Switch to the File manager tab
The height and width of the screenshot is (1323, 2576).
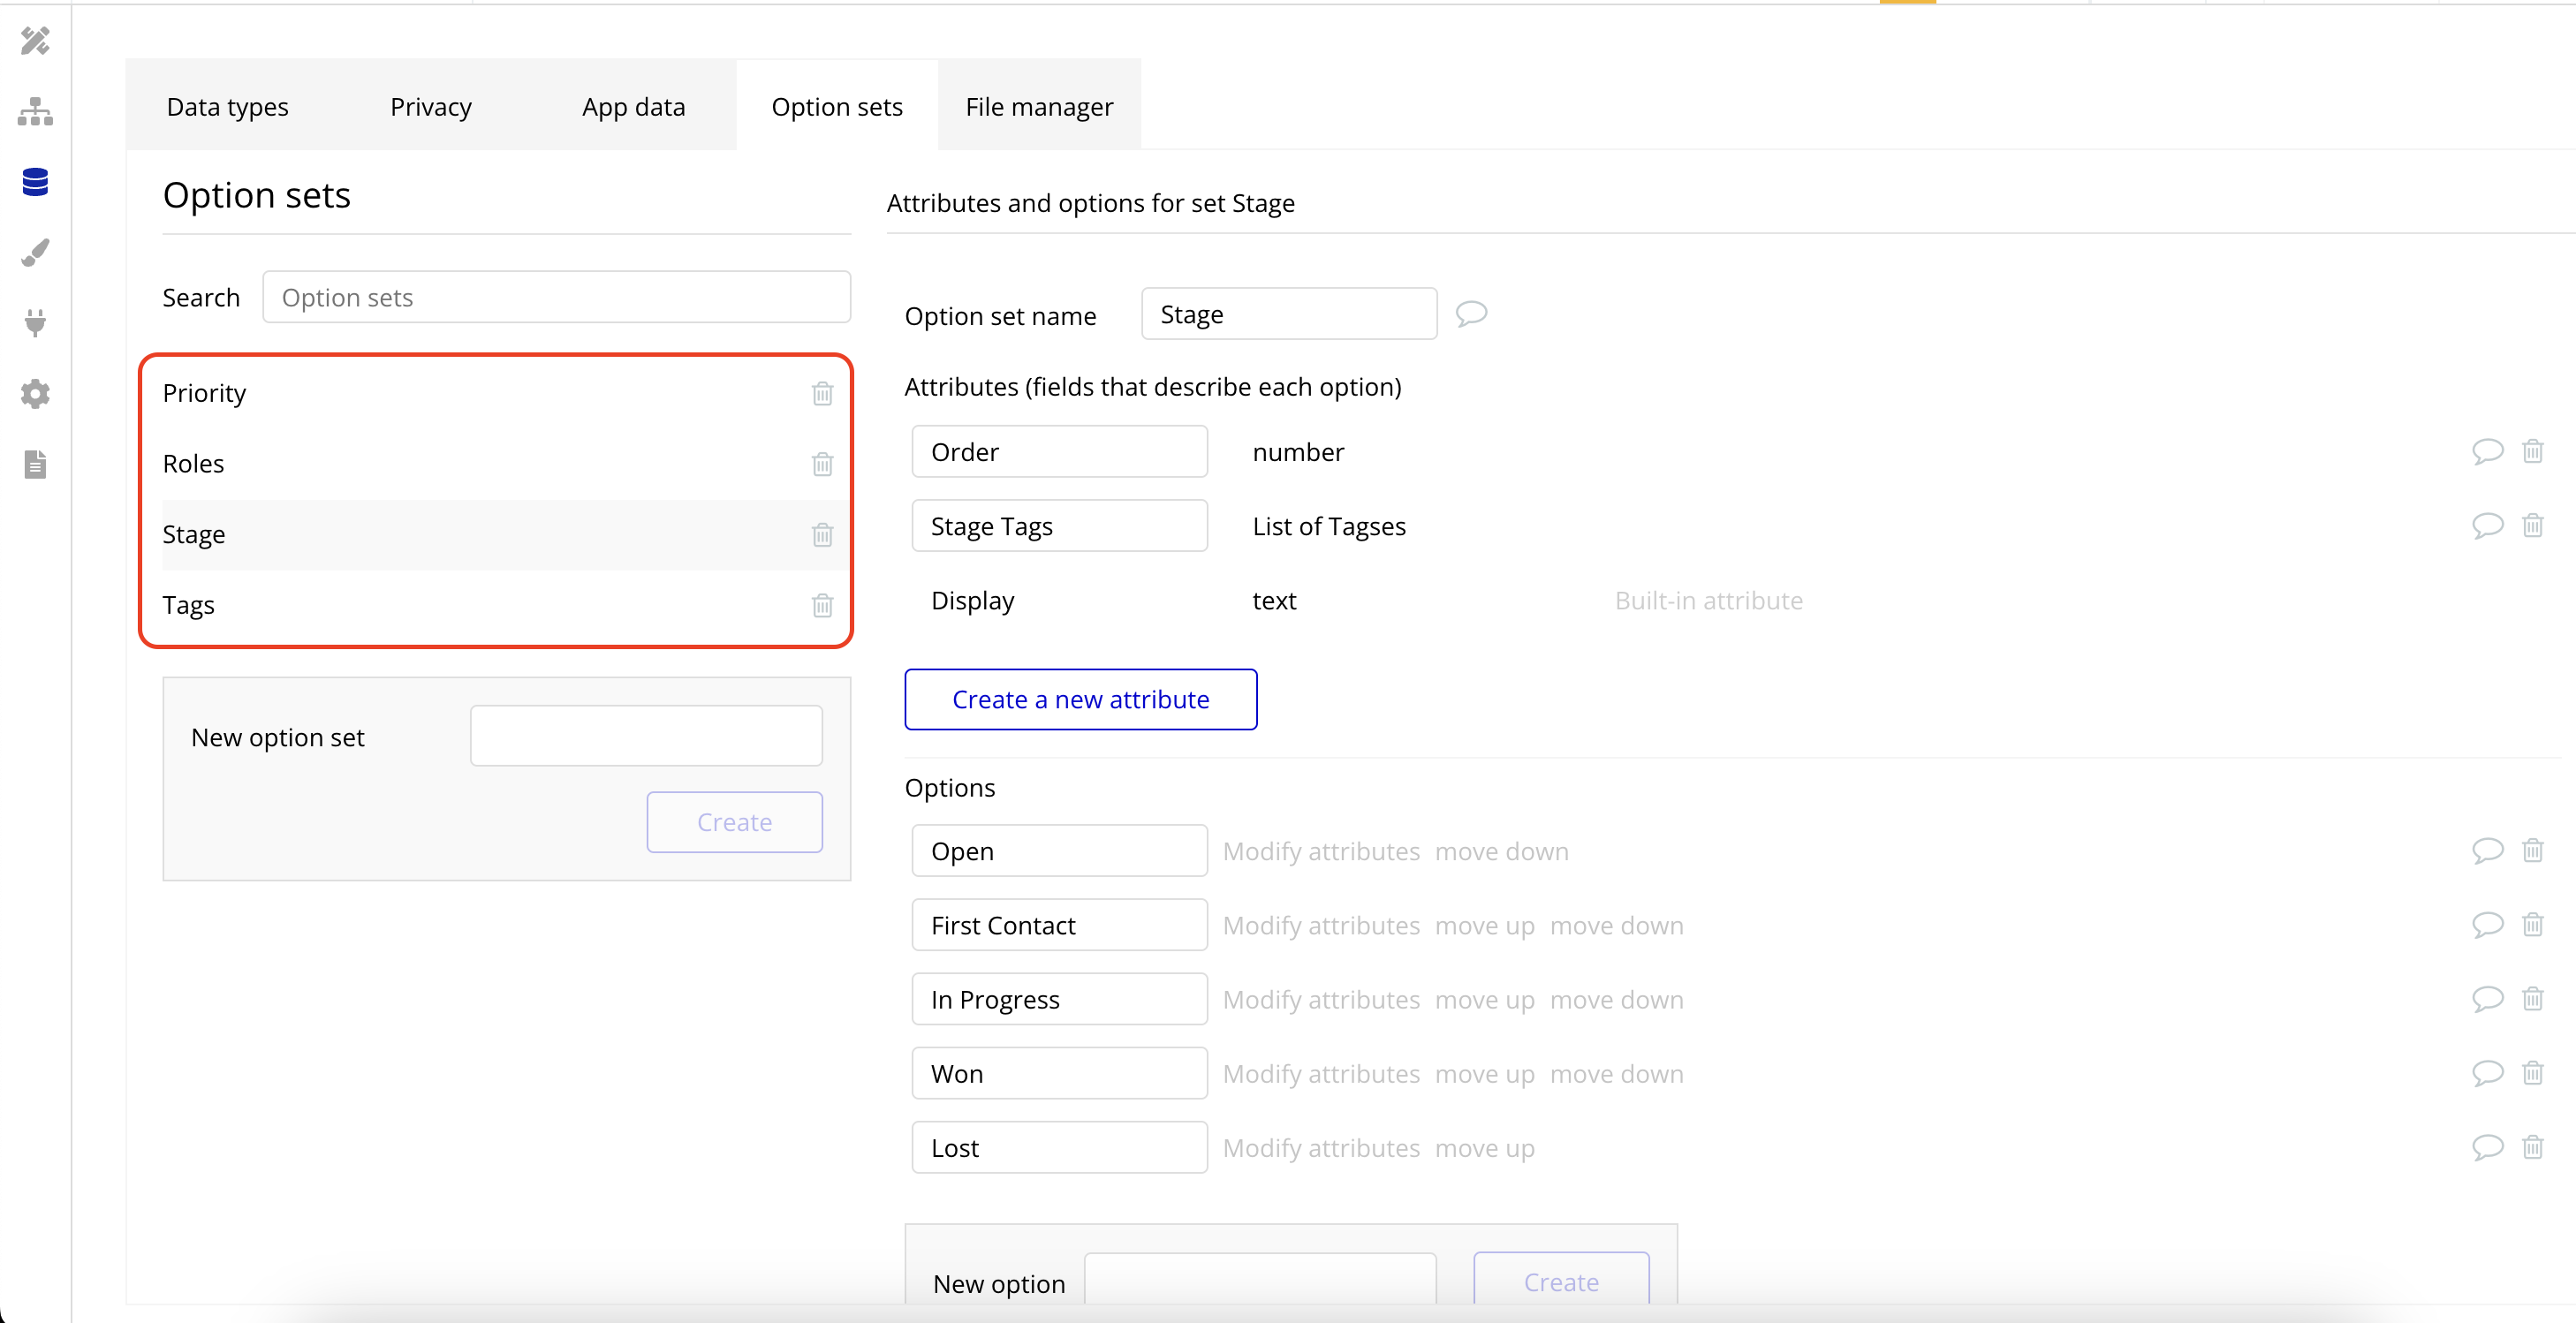(1039, 107)
